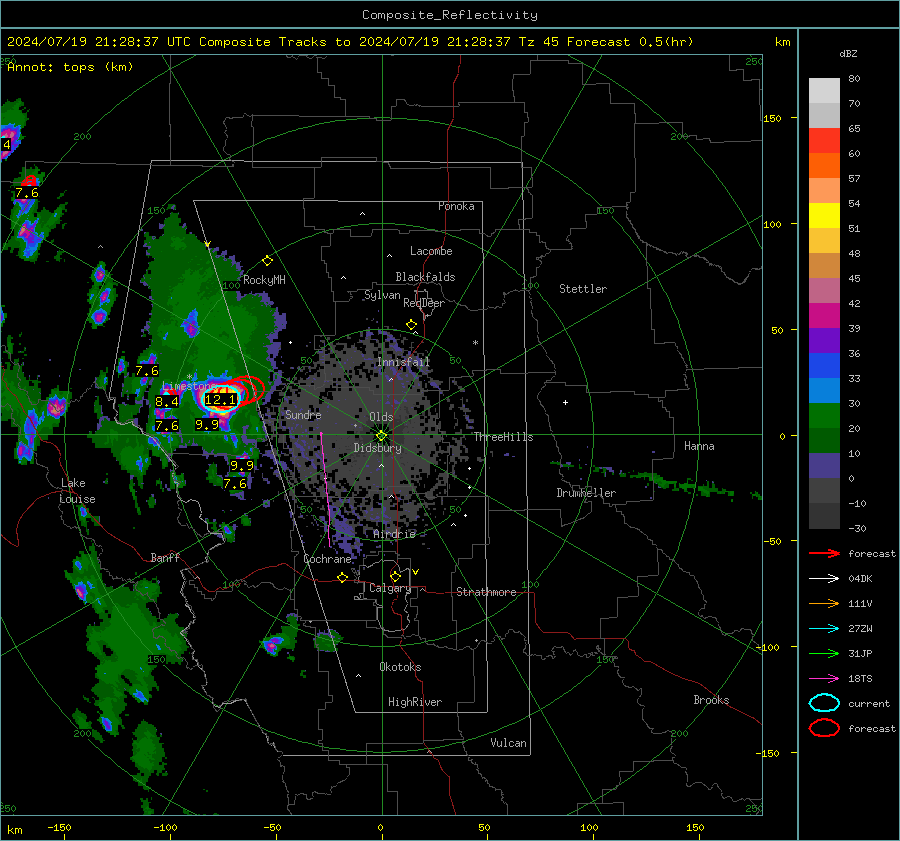The image size is (900, 841).
Task: Select the light blue swatch in dBZ legend
Action: tap(824, 390)
